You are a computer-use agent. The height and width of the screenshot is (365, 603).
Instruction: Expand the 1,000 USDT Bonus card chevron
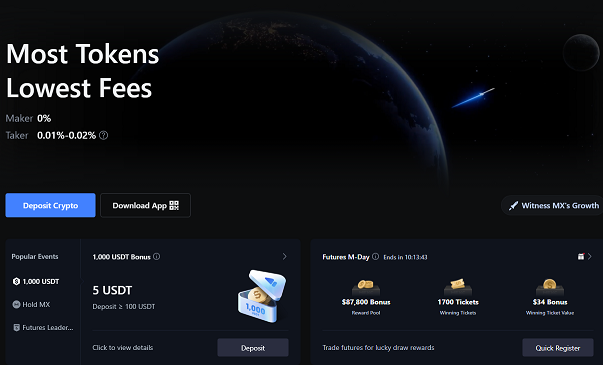[285, 257]
